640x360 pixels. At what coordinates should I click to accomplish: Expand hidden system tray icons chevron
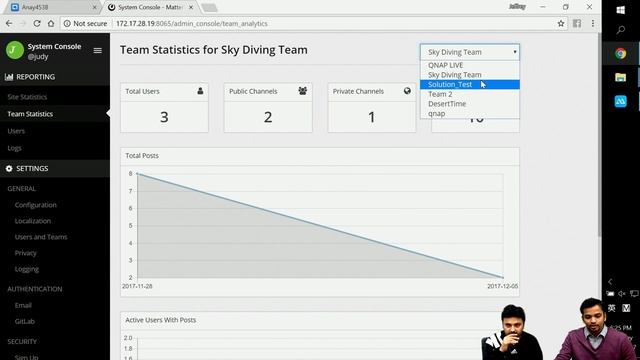[x=610, y=282]
